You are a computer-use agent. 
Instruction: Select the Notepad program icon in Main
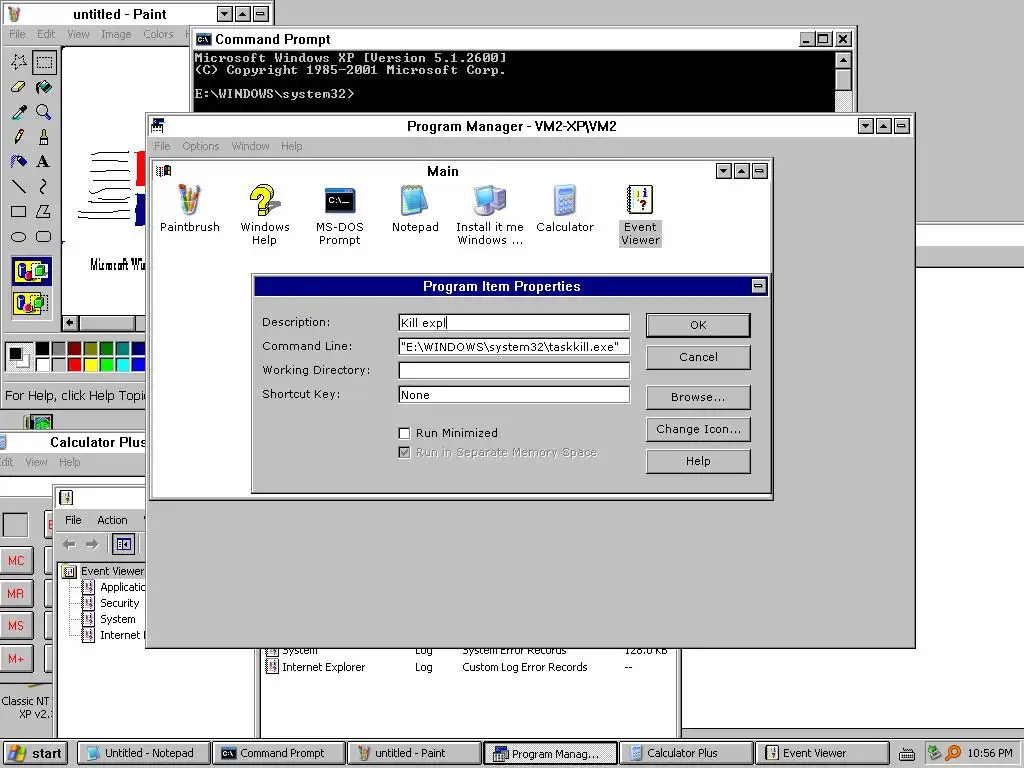(415, 208)
